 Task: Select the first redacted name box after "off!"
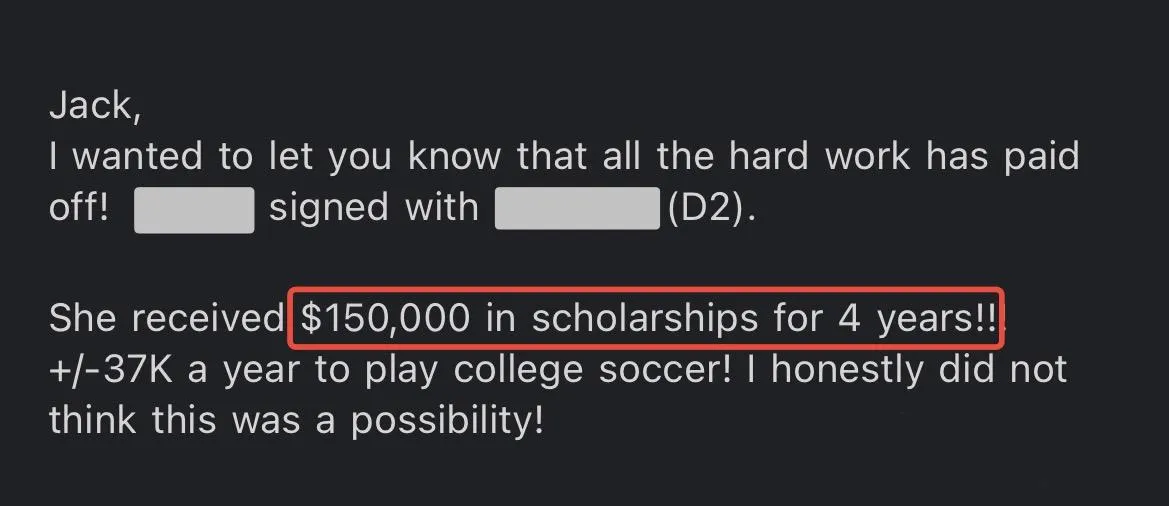tap(194, 211)
